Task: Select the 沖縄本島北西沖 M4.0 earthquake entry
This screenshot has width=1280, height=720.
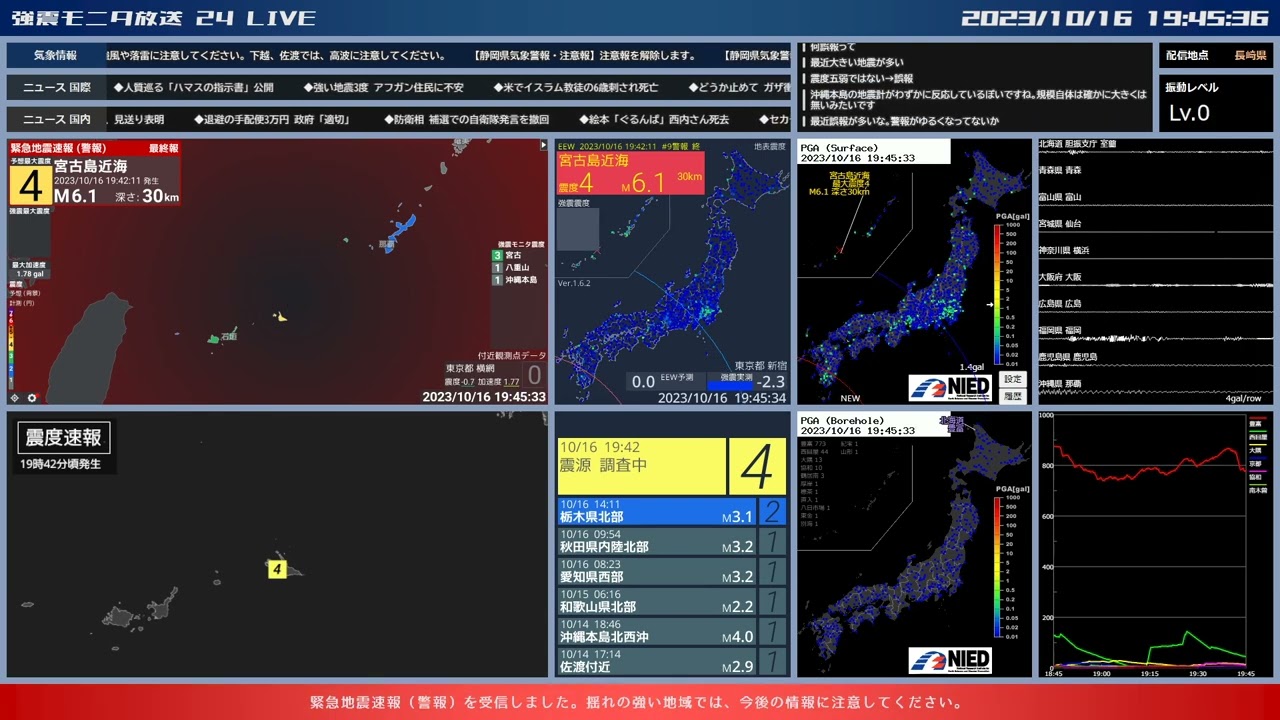Action: click(x=672, y=631)
